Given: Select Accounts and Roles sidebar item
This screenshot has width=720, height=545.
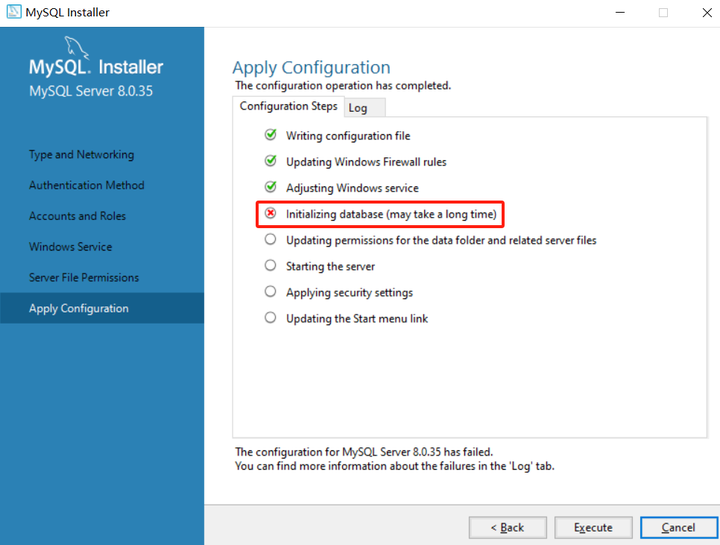Looking at the screenshot, I should (77, 216).
